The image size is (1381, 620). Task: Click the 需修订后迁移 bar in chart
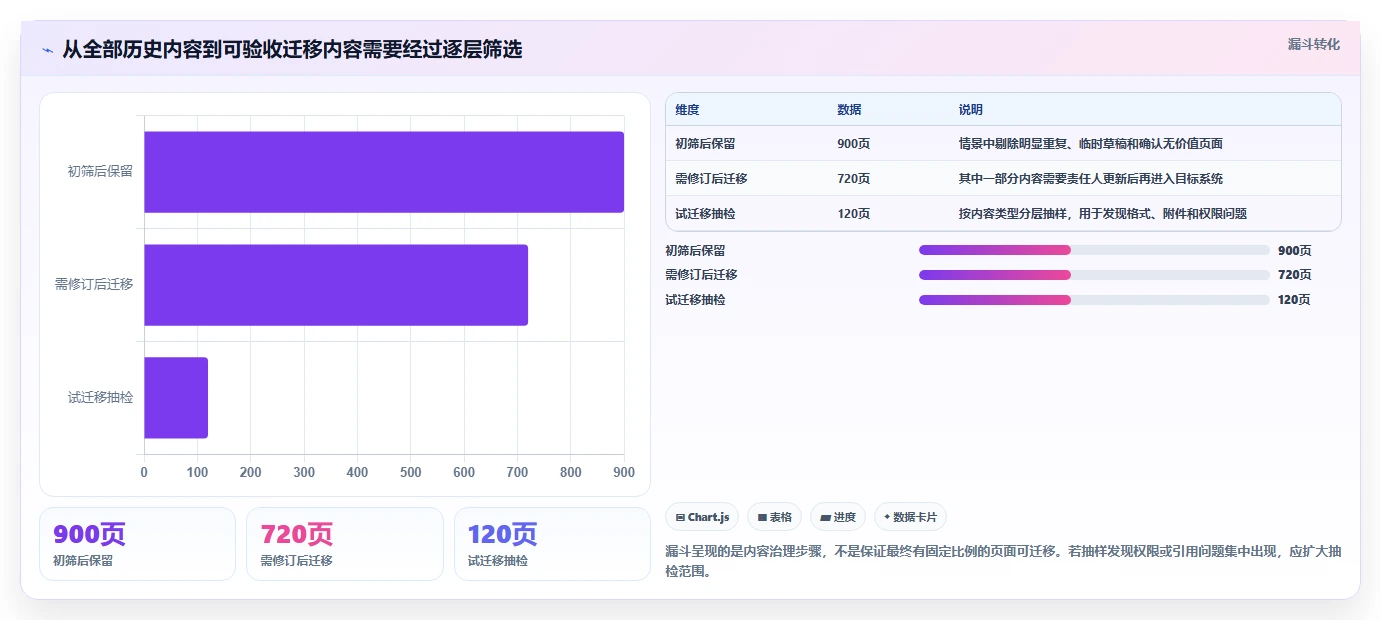coord(336,285)
